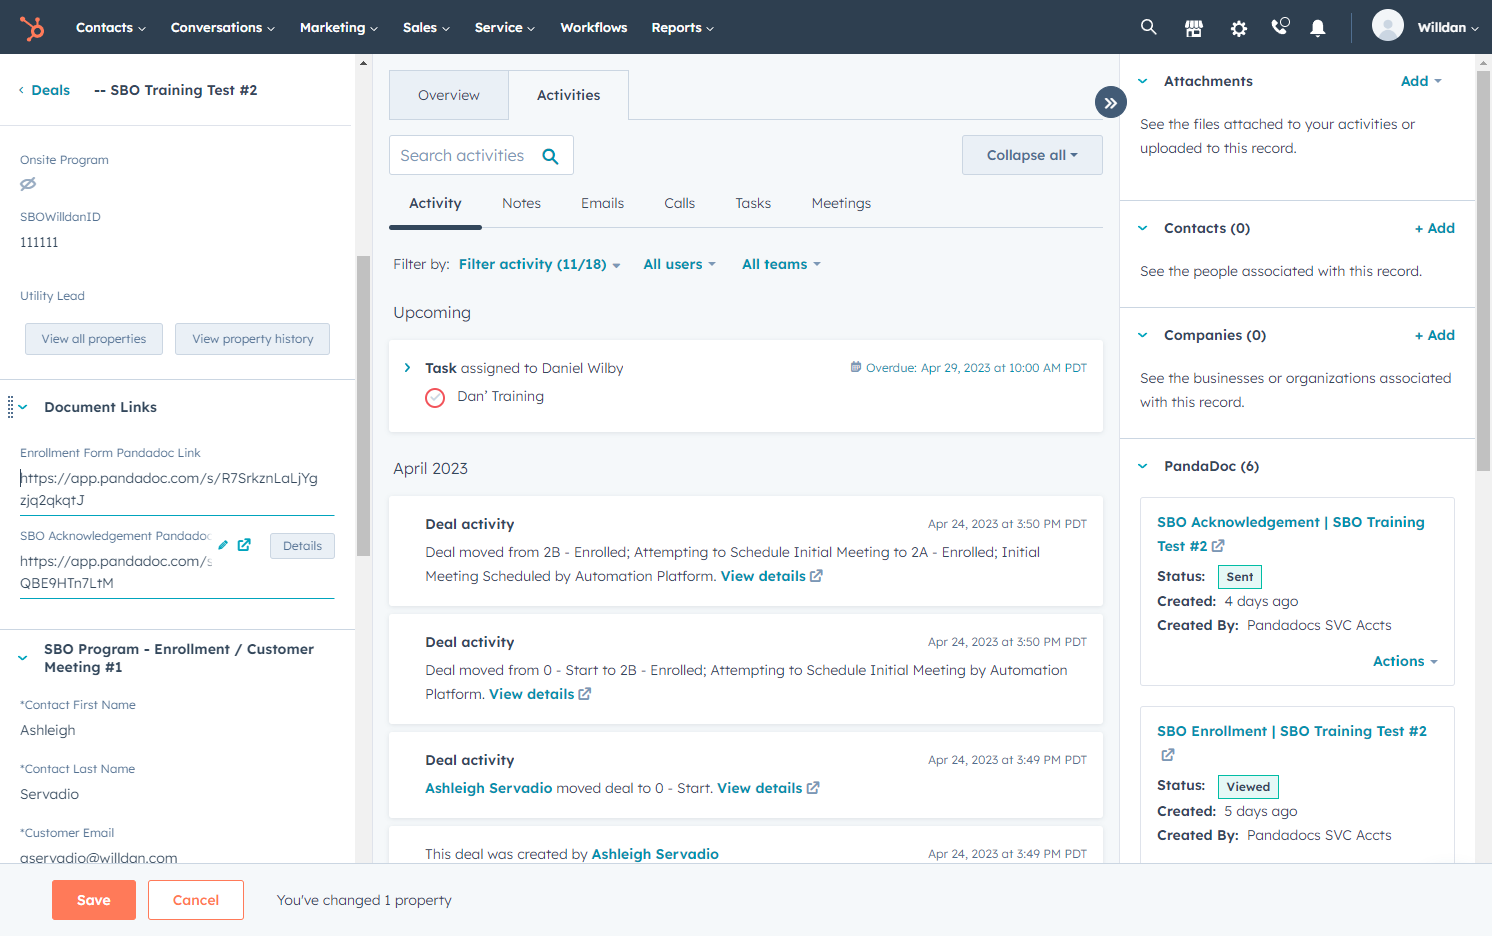Click the left sidebar vertical scrollbar
1492x936 pixels.
click(364, 405)
